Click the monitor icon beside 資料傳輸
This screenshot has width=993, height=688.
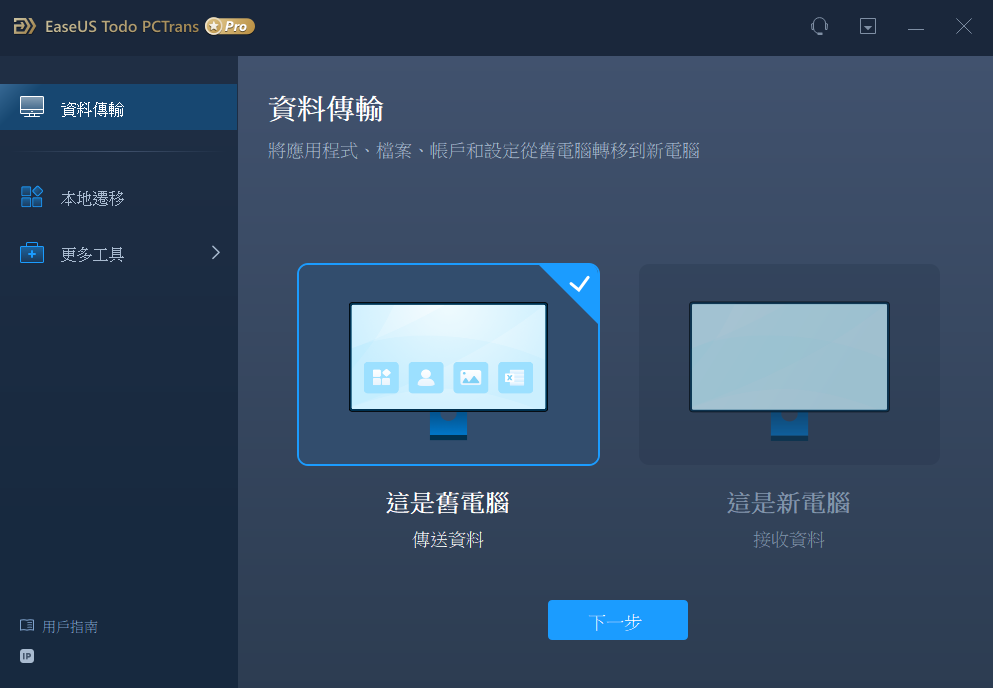tap(32, 107)
